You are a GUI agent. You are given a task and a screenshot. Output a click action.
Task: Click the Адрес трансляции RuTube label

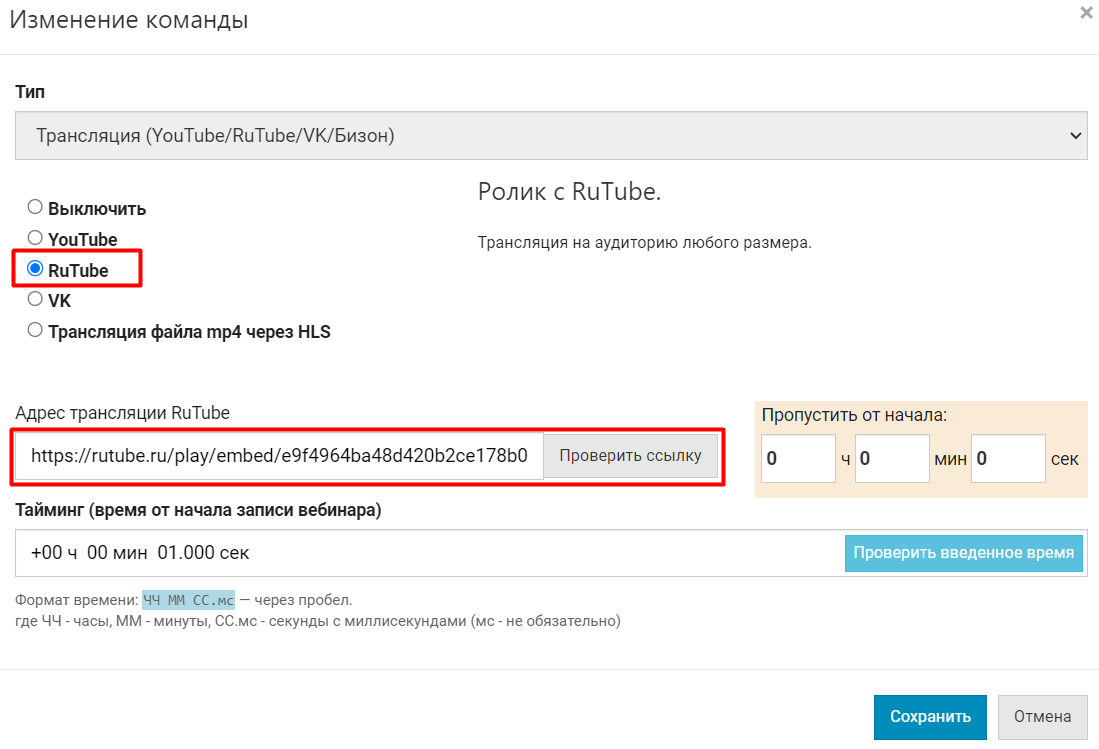coord(122,413)
